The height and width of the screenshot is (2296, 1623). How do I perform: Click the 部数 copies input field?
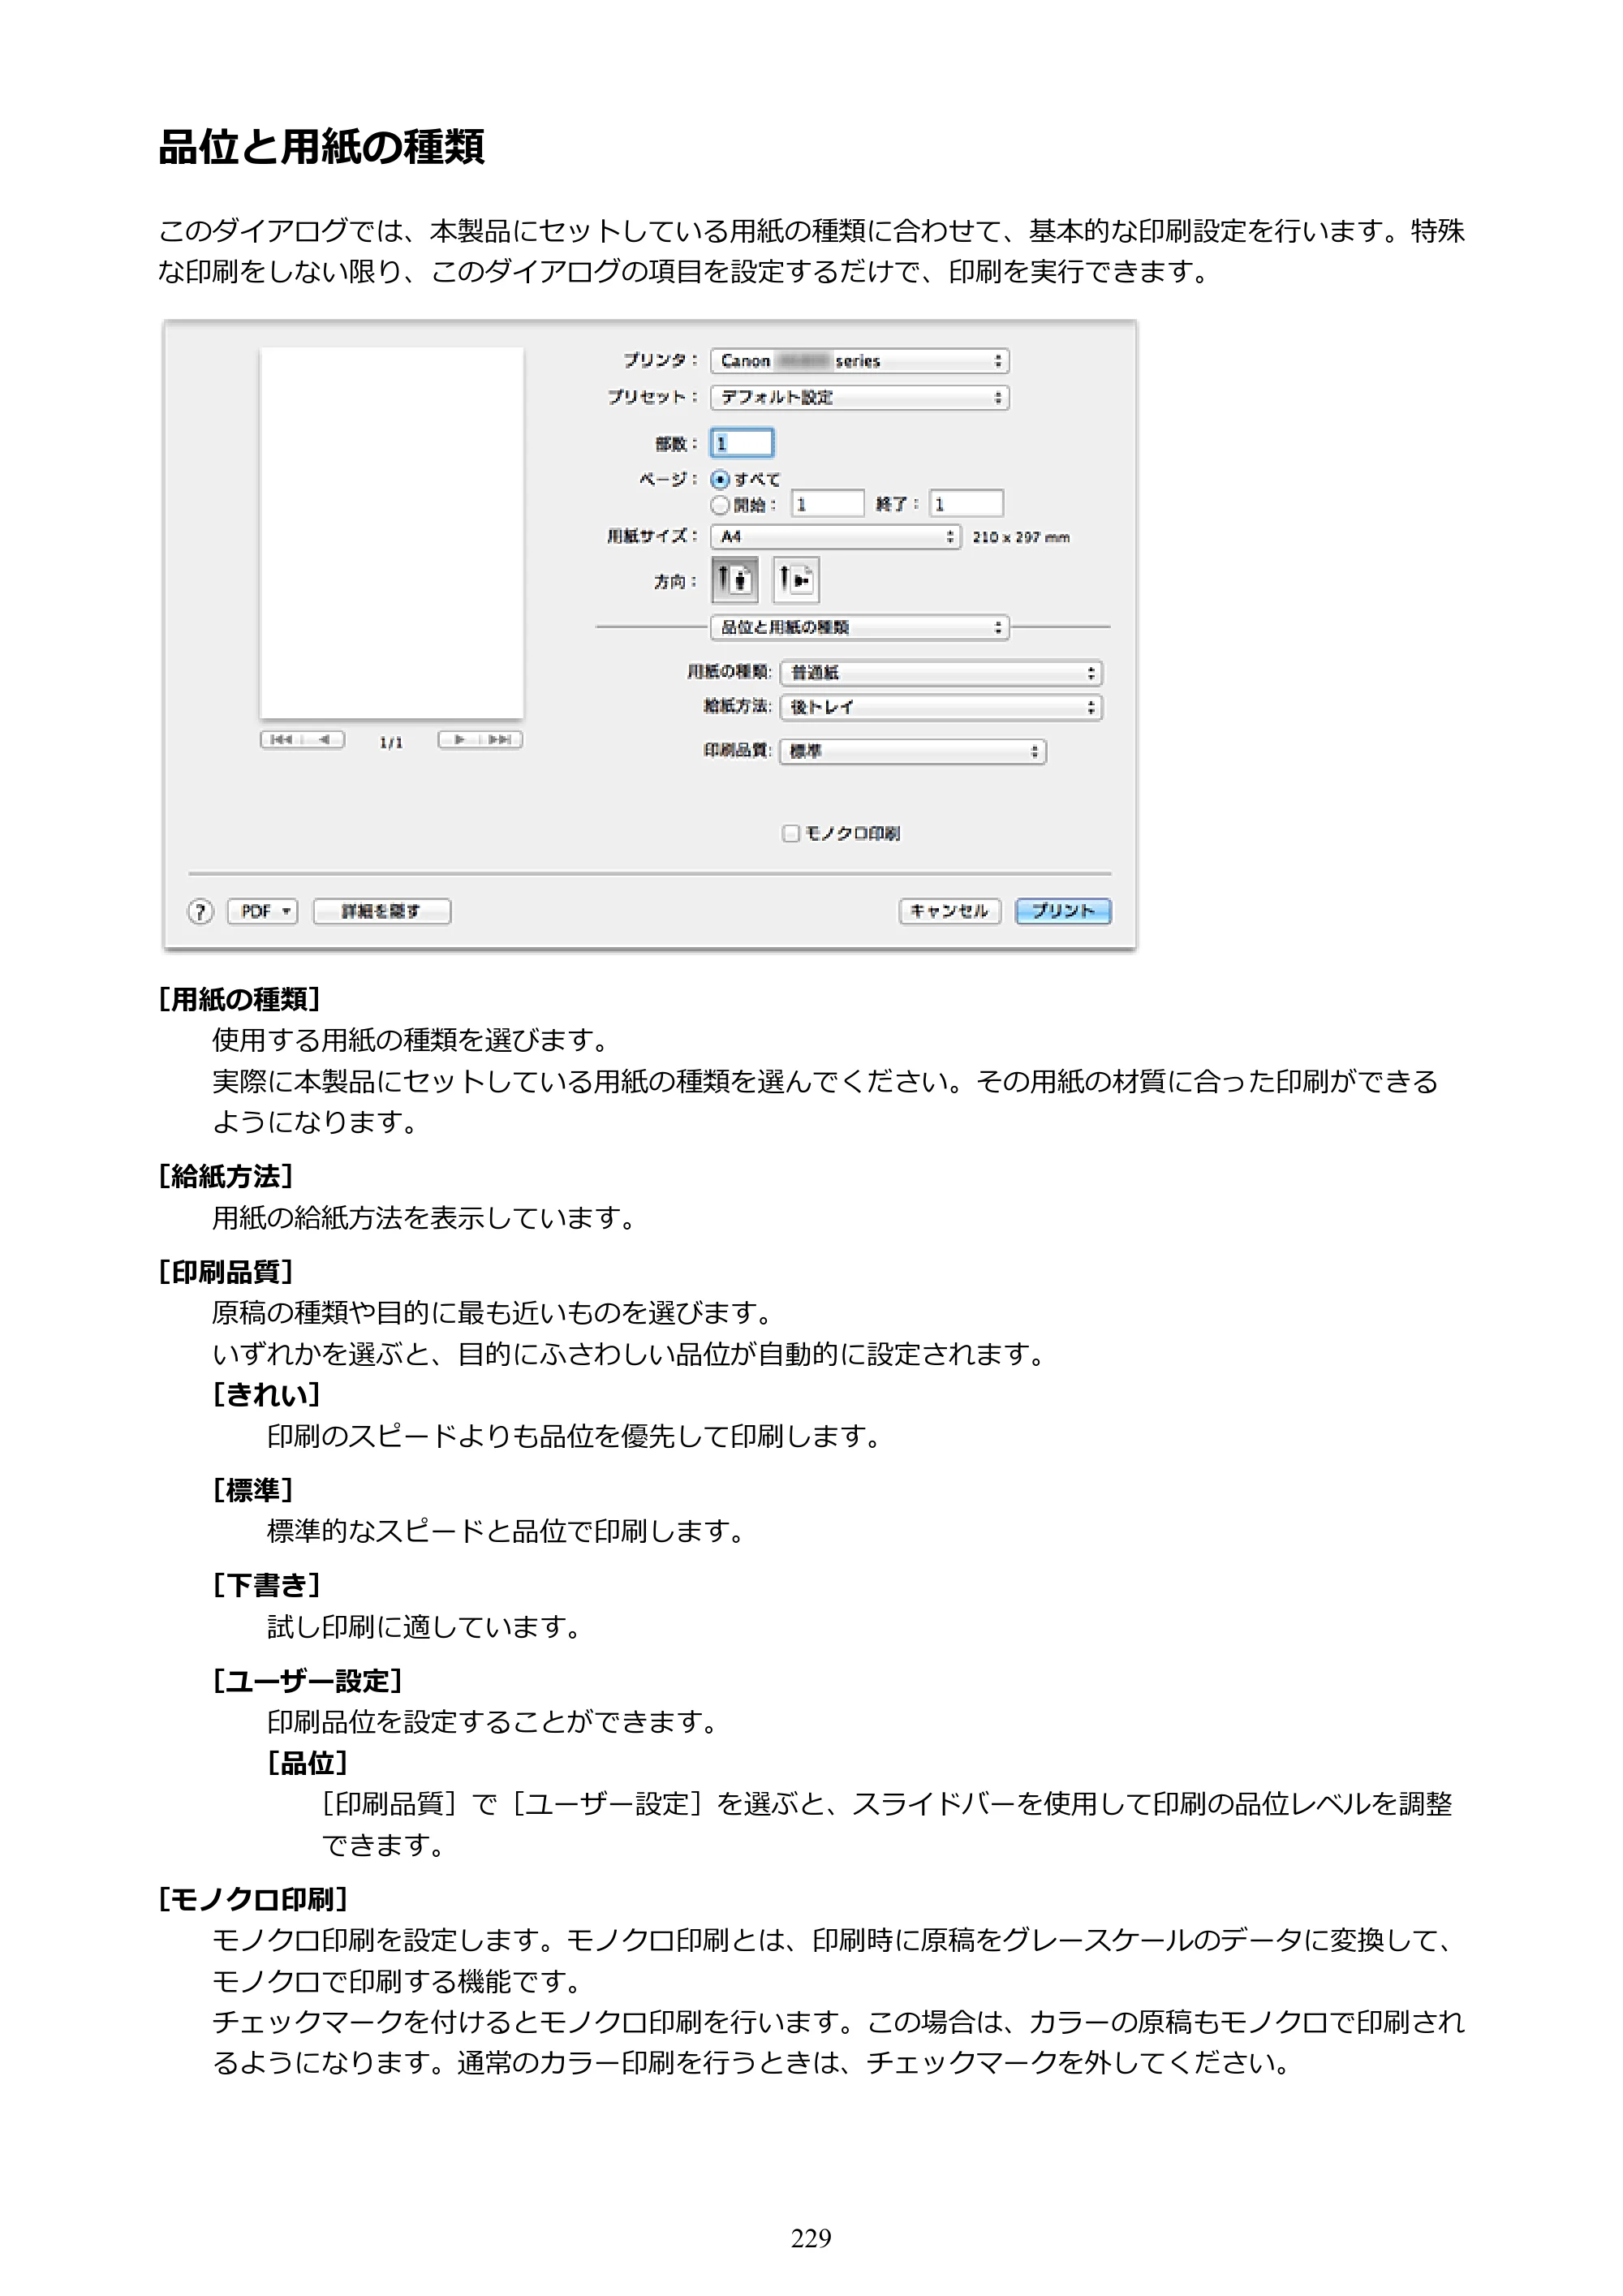click(742, 443)
